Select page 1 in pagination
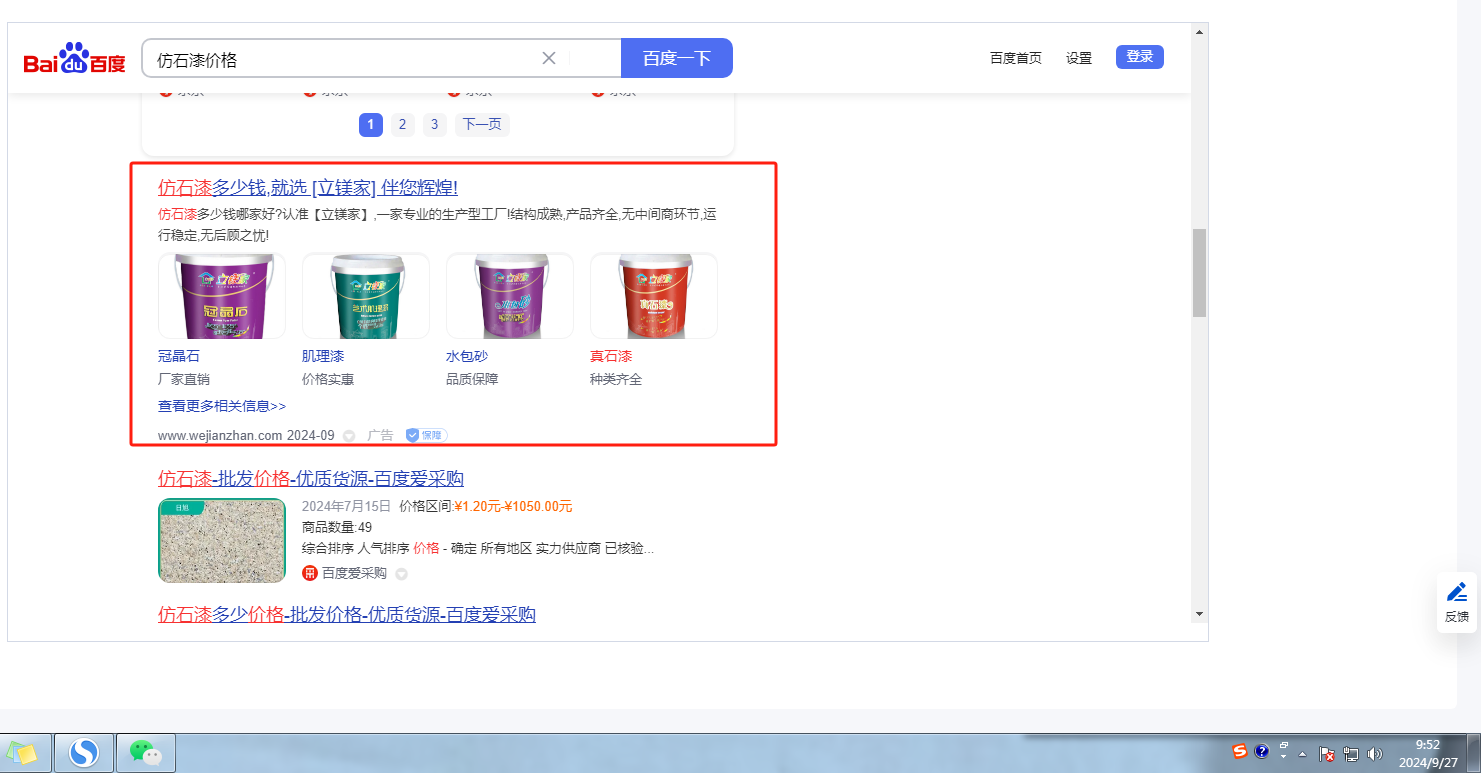 tap(370, 125)
